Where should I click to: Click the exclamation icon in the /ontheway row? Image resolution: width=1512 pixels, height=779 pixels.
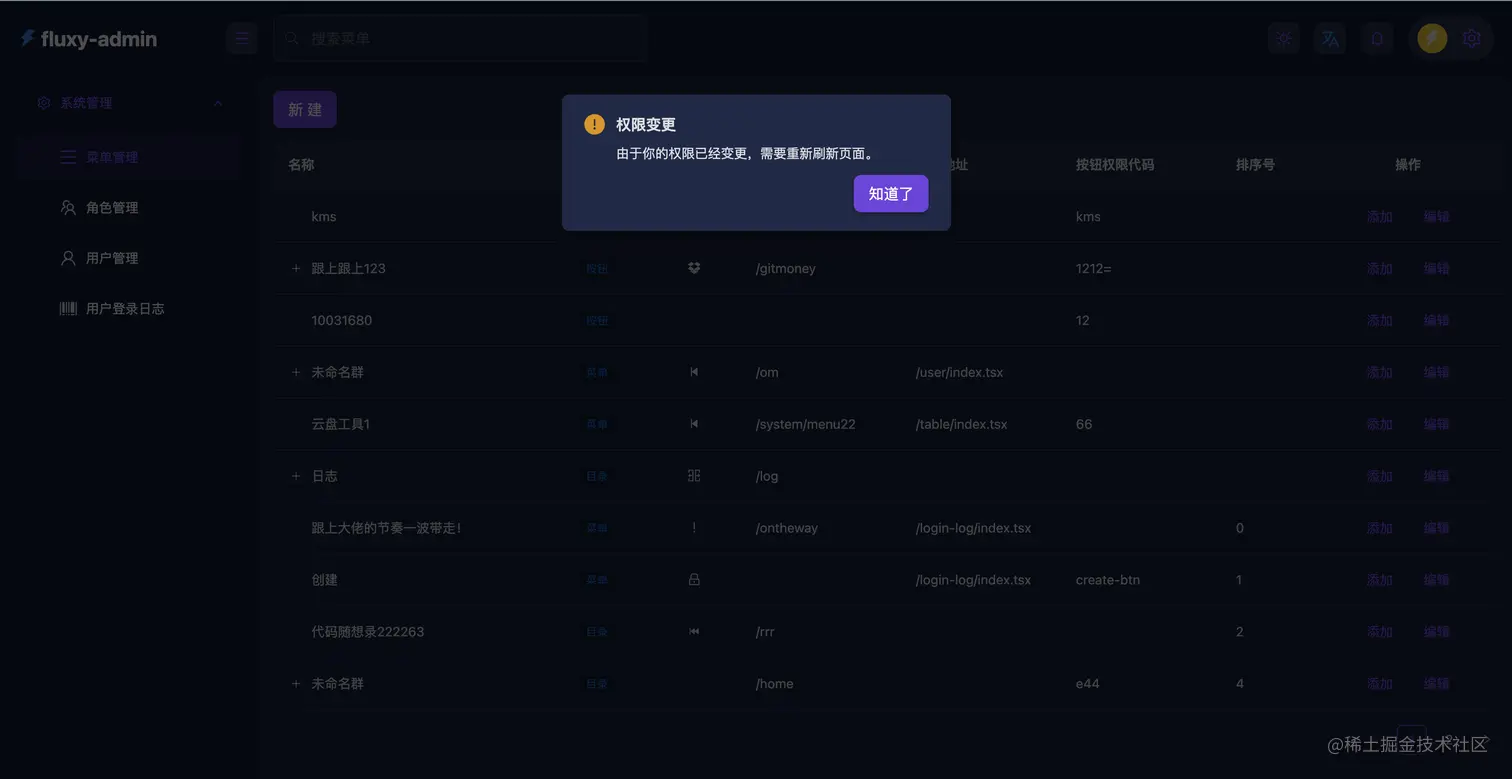tap(694, 528)
